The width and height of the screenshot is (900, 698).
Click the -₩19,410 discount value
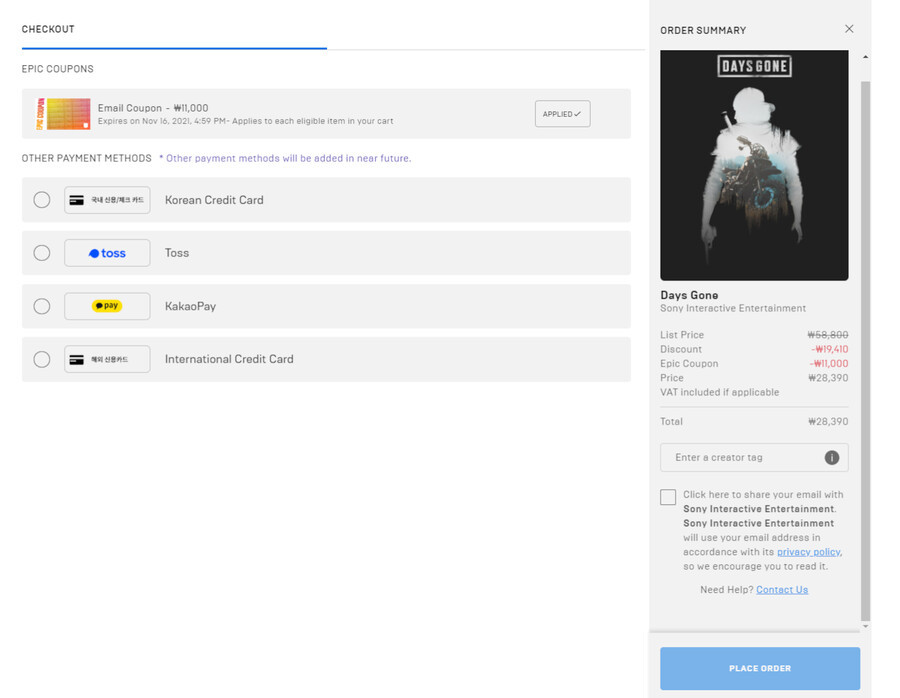(x=829, y=349)
